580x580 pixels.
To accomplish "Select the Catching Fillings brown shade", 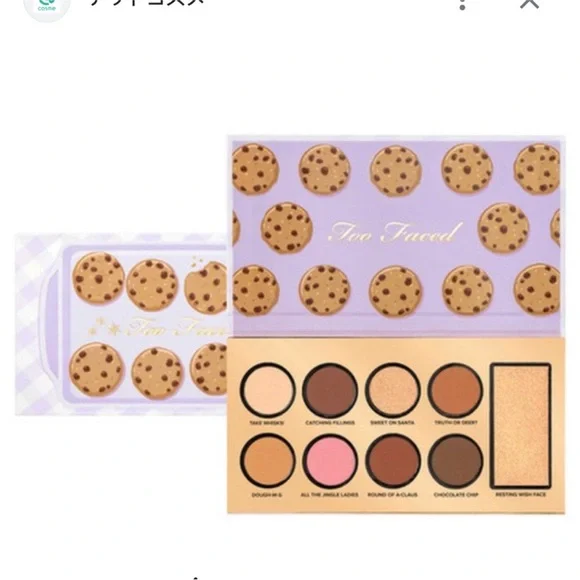I will pyautogui.click(x=330, y=391).
